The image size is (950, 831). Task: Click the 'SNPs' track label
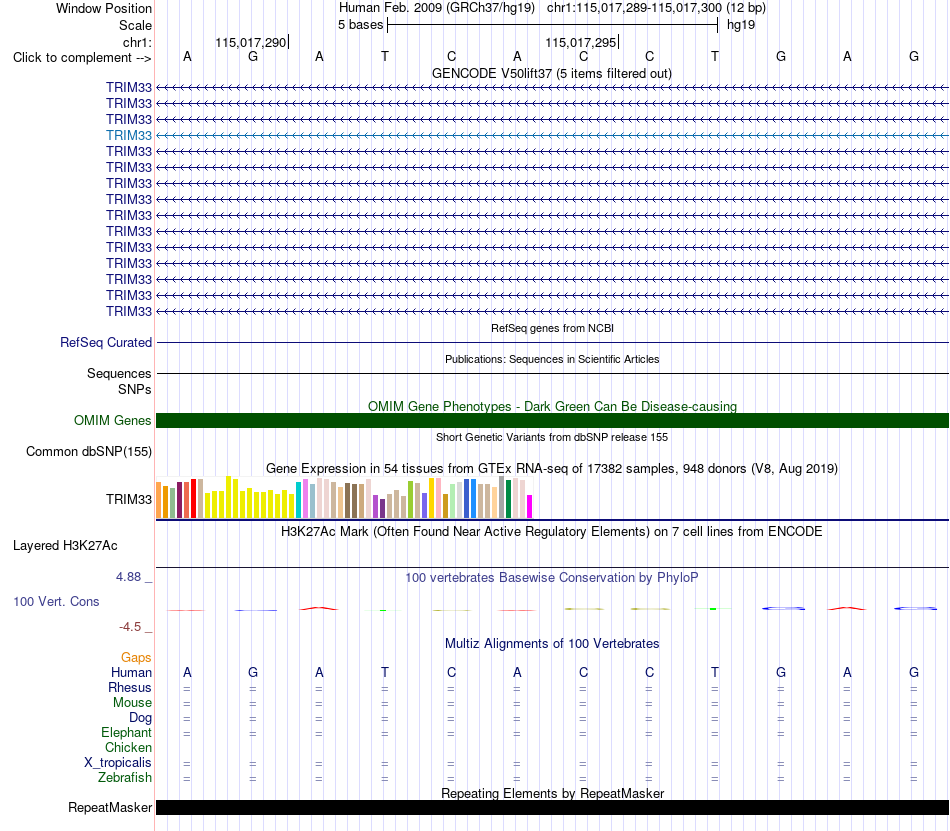(135, 389)
